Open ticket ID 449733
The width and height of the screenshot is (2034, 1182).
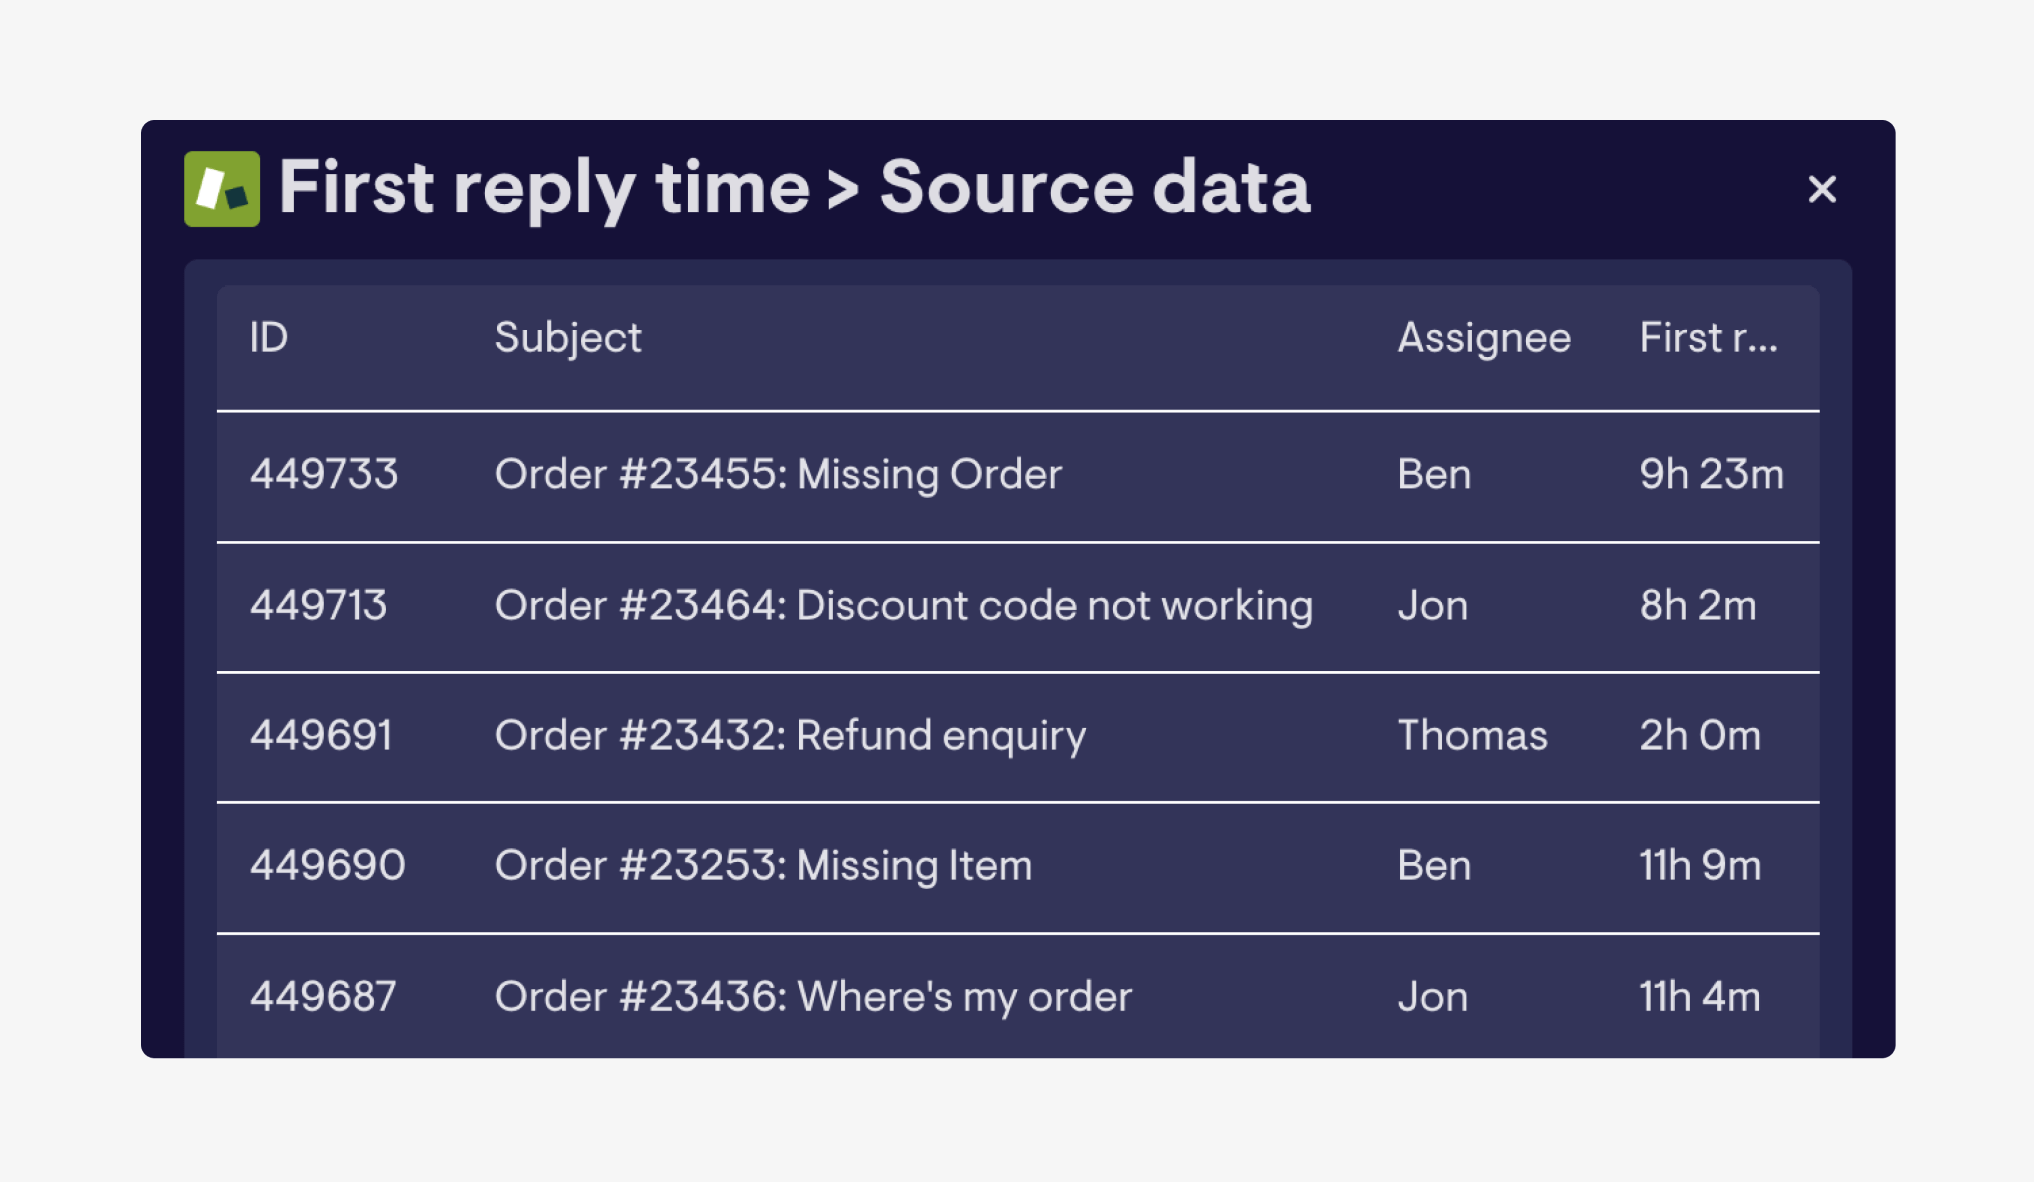point(324,474)
